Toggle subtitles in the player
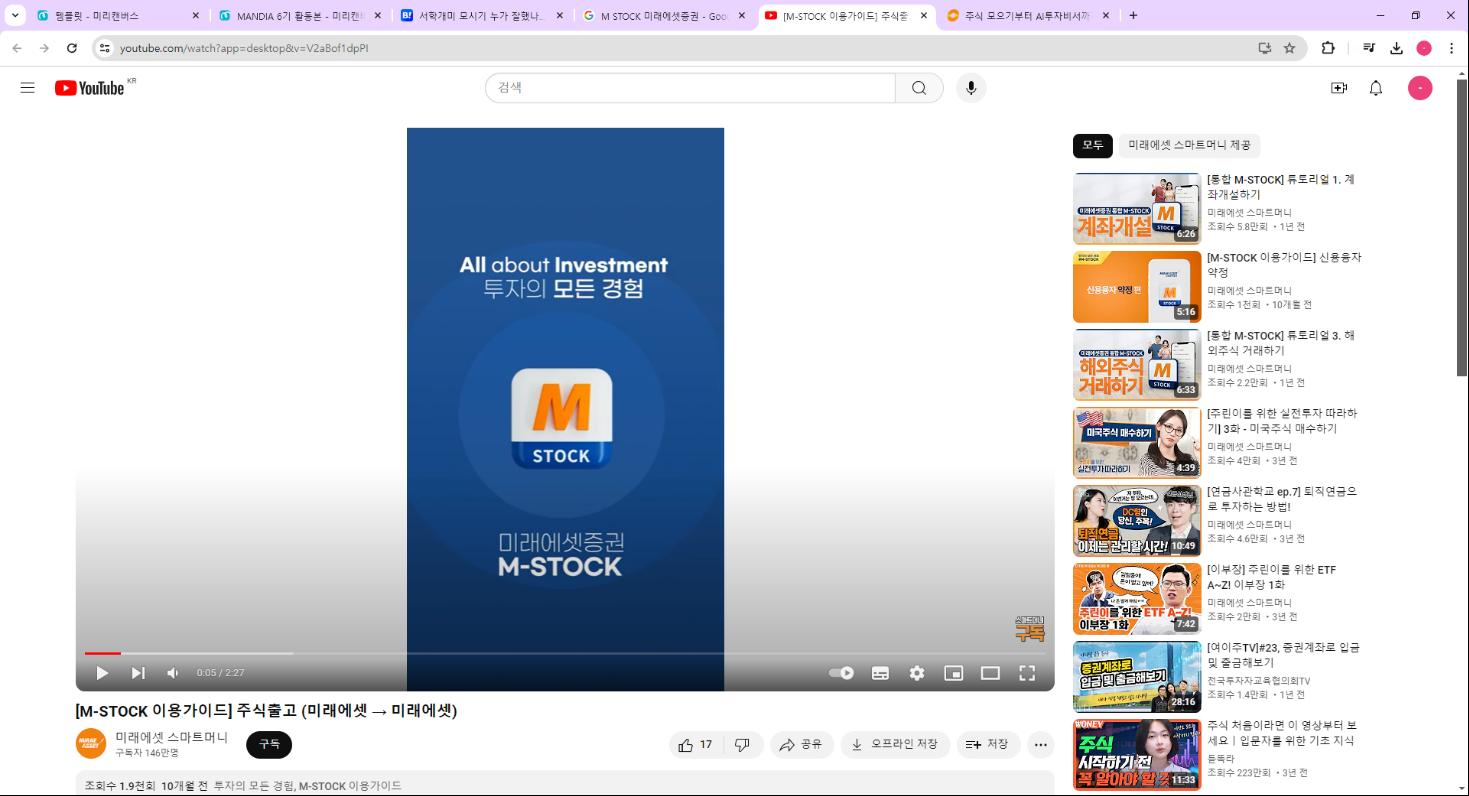 [880, 673]
